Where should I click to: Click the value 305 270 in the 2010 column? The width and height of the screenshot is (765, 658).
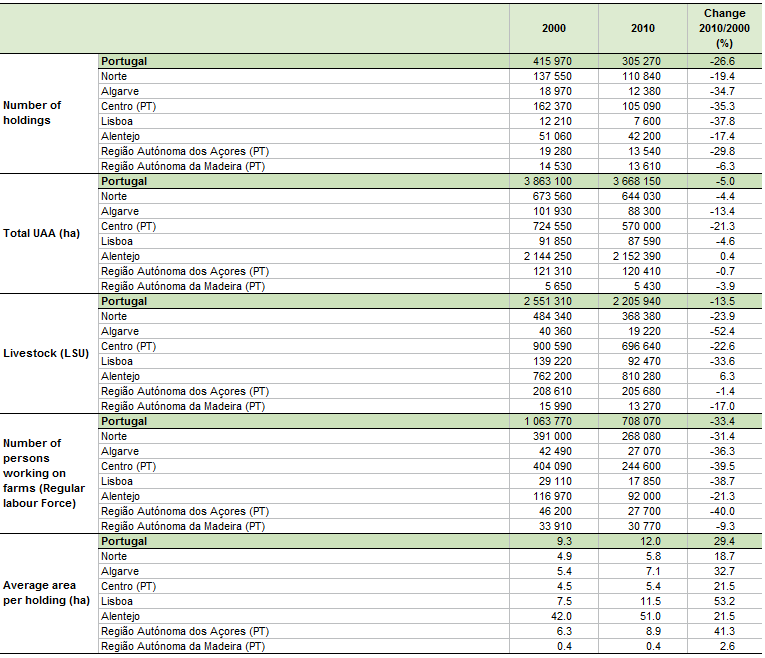[641, 61]
